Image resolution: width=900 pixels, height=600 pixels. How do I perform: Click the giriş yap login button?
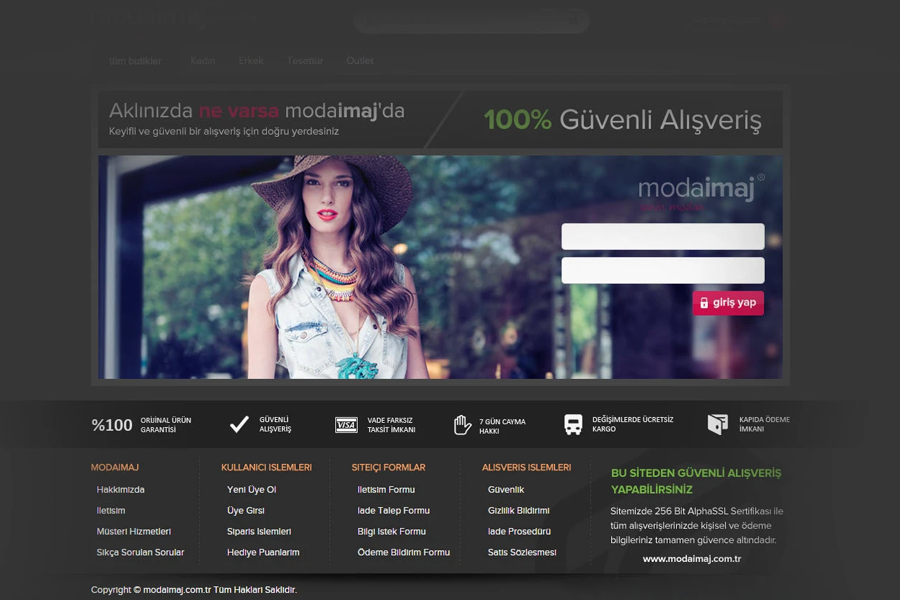click(x=728, y=303)
